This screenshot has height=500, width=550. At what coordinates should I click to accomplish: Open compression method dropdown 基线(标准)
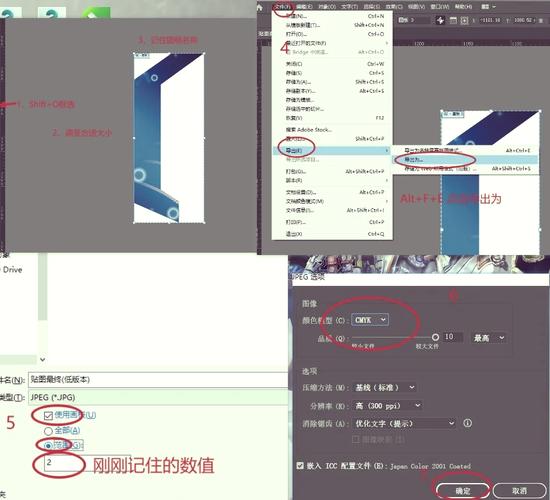tap(384, 387)
